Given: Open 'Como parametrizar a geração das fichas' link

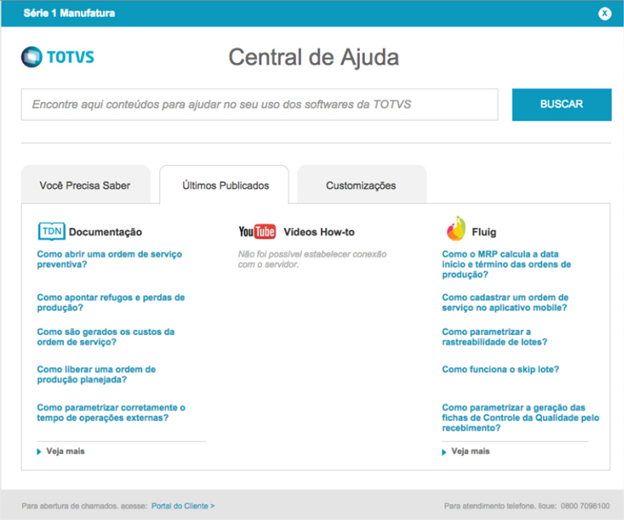Looking at the screenshot, I should [521, 418].
